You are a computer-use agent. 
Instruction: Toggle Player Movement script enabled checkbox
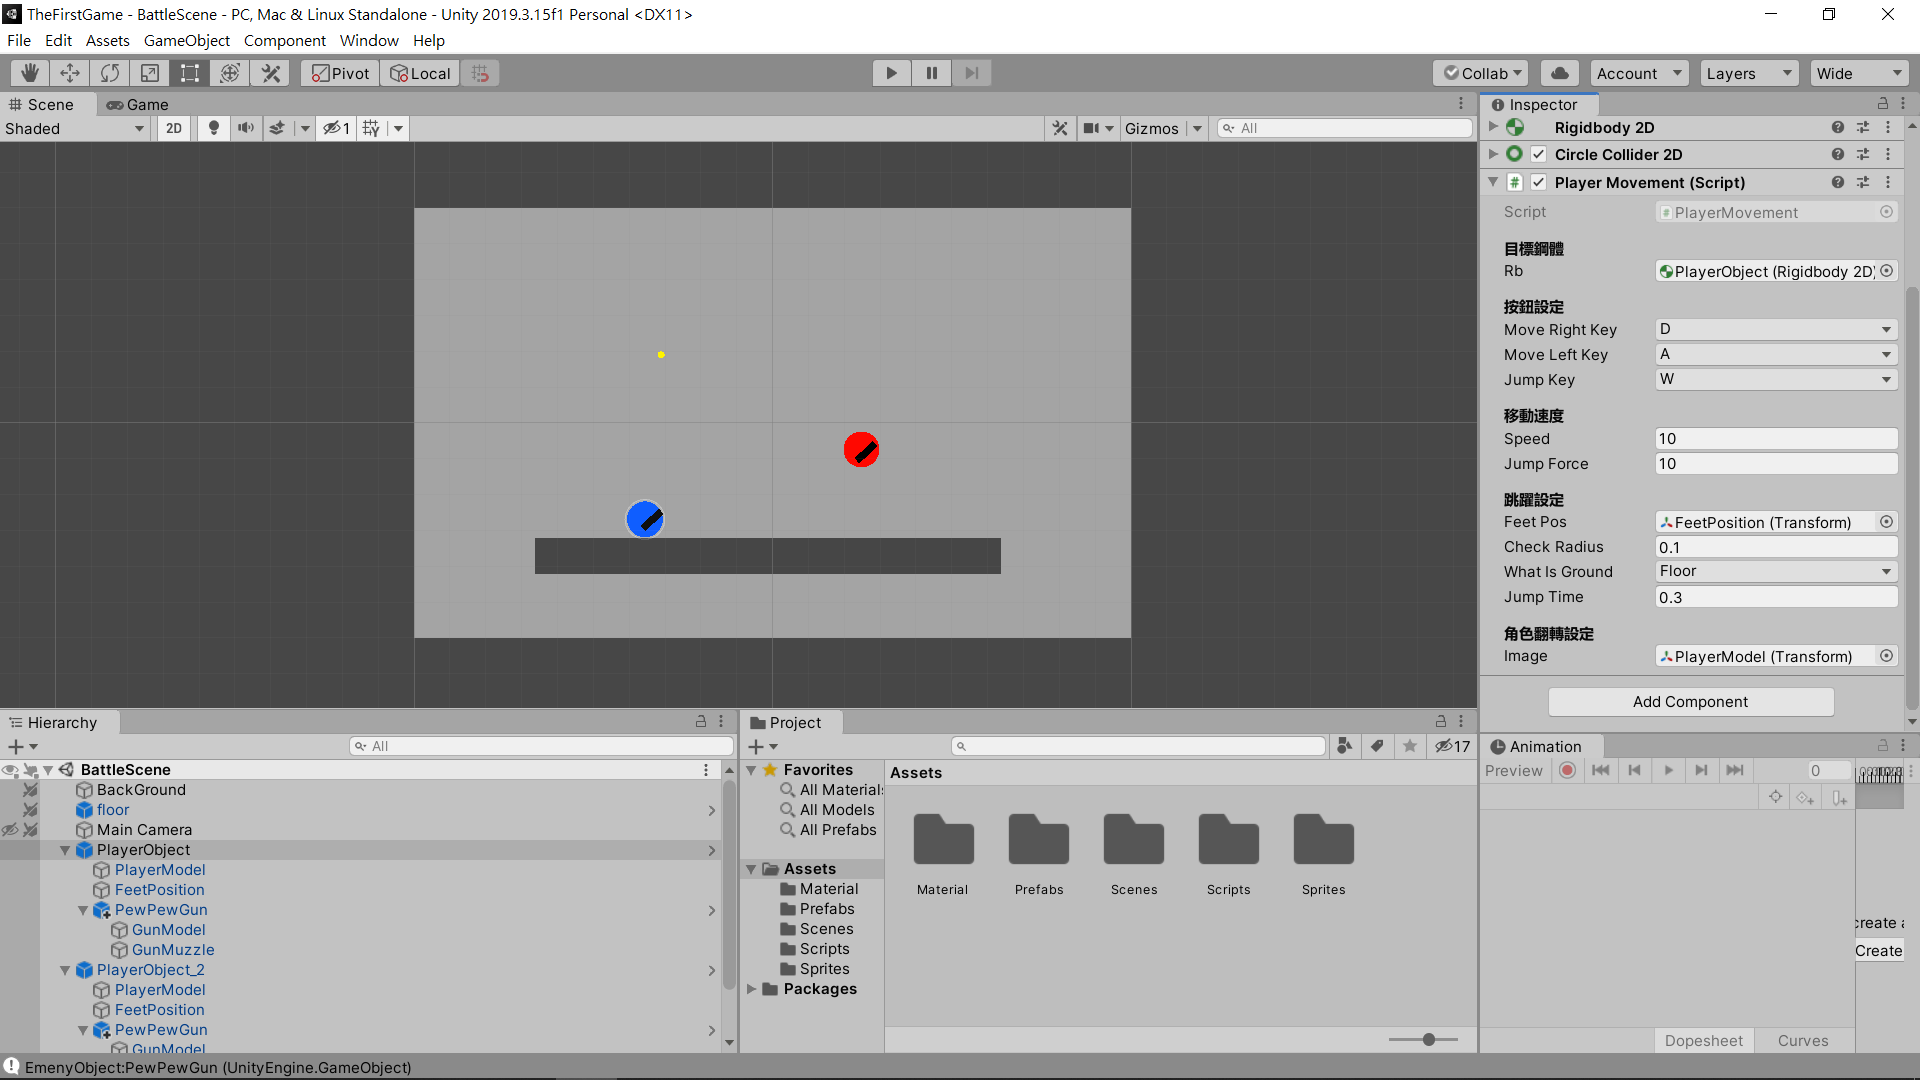pyautogui.click(x=1539, y=182)
